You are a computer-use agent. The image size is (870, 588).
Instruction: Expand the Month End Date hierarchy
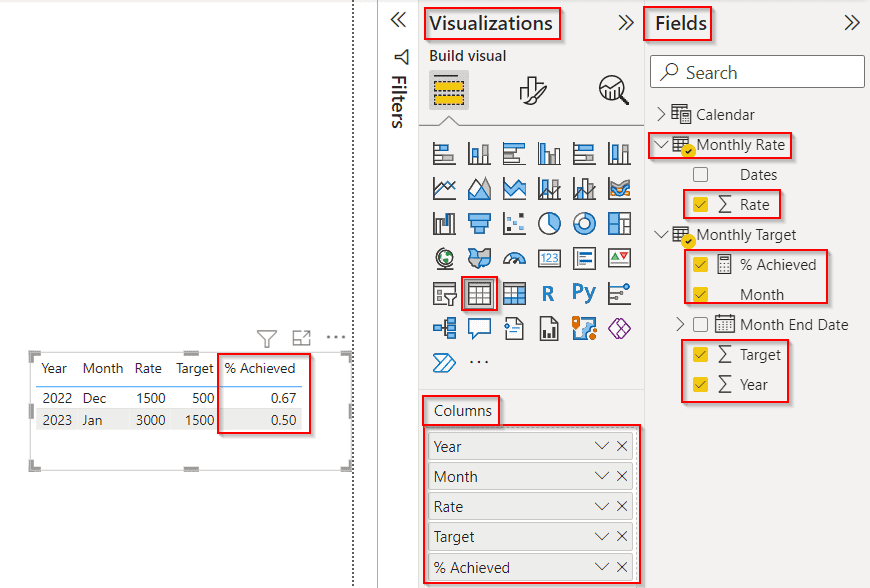[x=680, y=325]
